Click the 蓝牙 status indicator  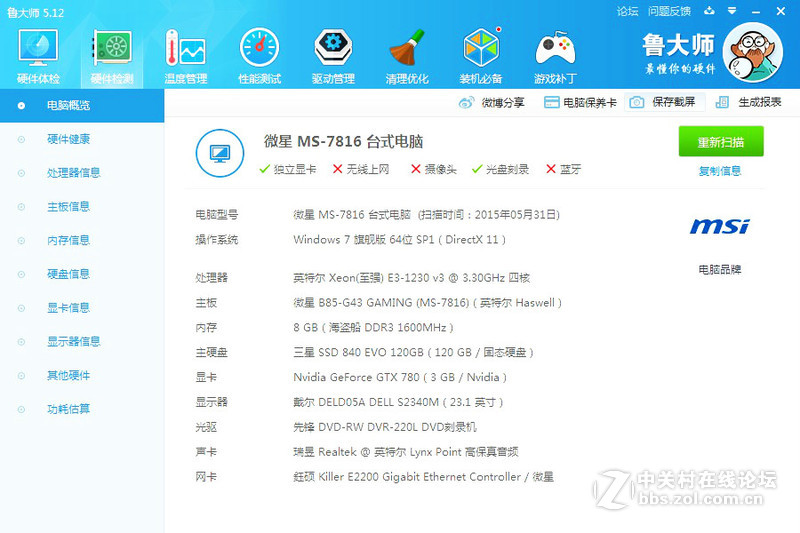(563, 169)
